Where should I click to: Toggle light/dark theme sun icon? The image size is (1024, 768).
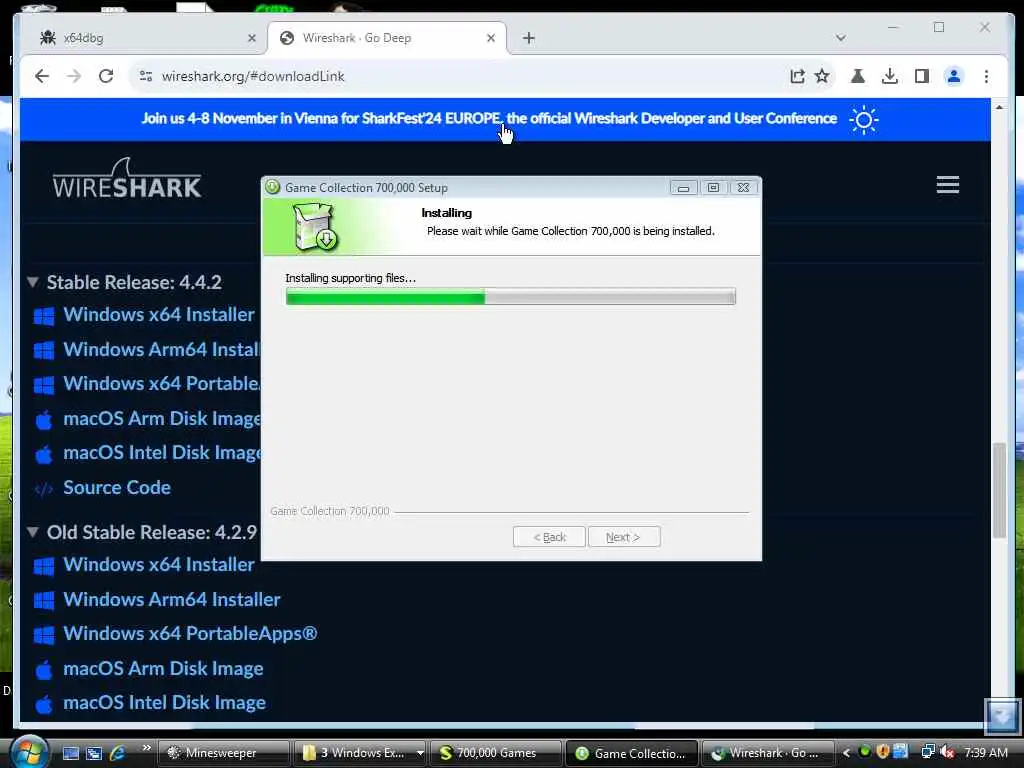(x=863, y=120)
